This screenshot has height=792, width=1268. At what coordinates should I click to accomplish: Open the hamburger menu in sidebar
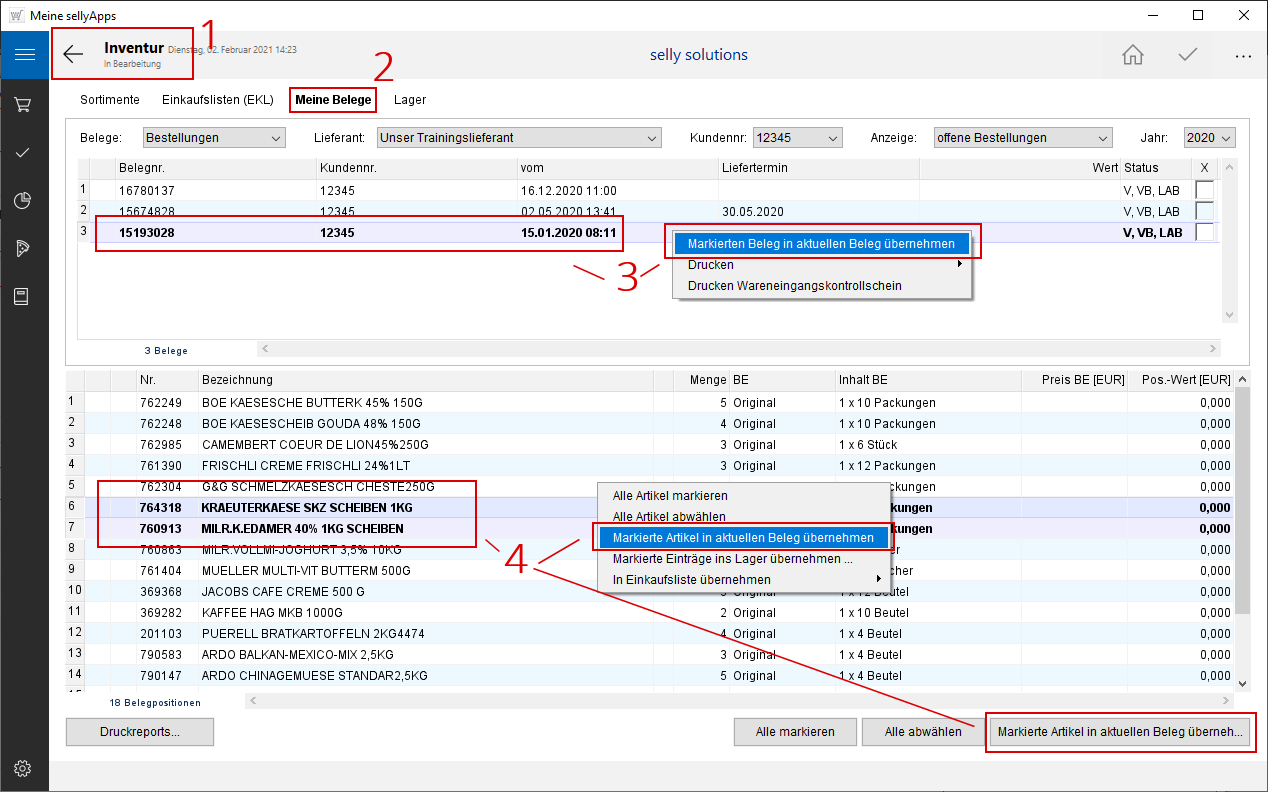[24, 55]
